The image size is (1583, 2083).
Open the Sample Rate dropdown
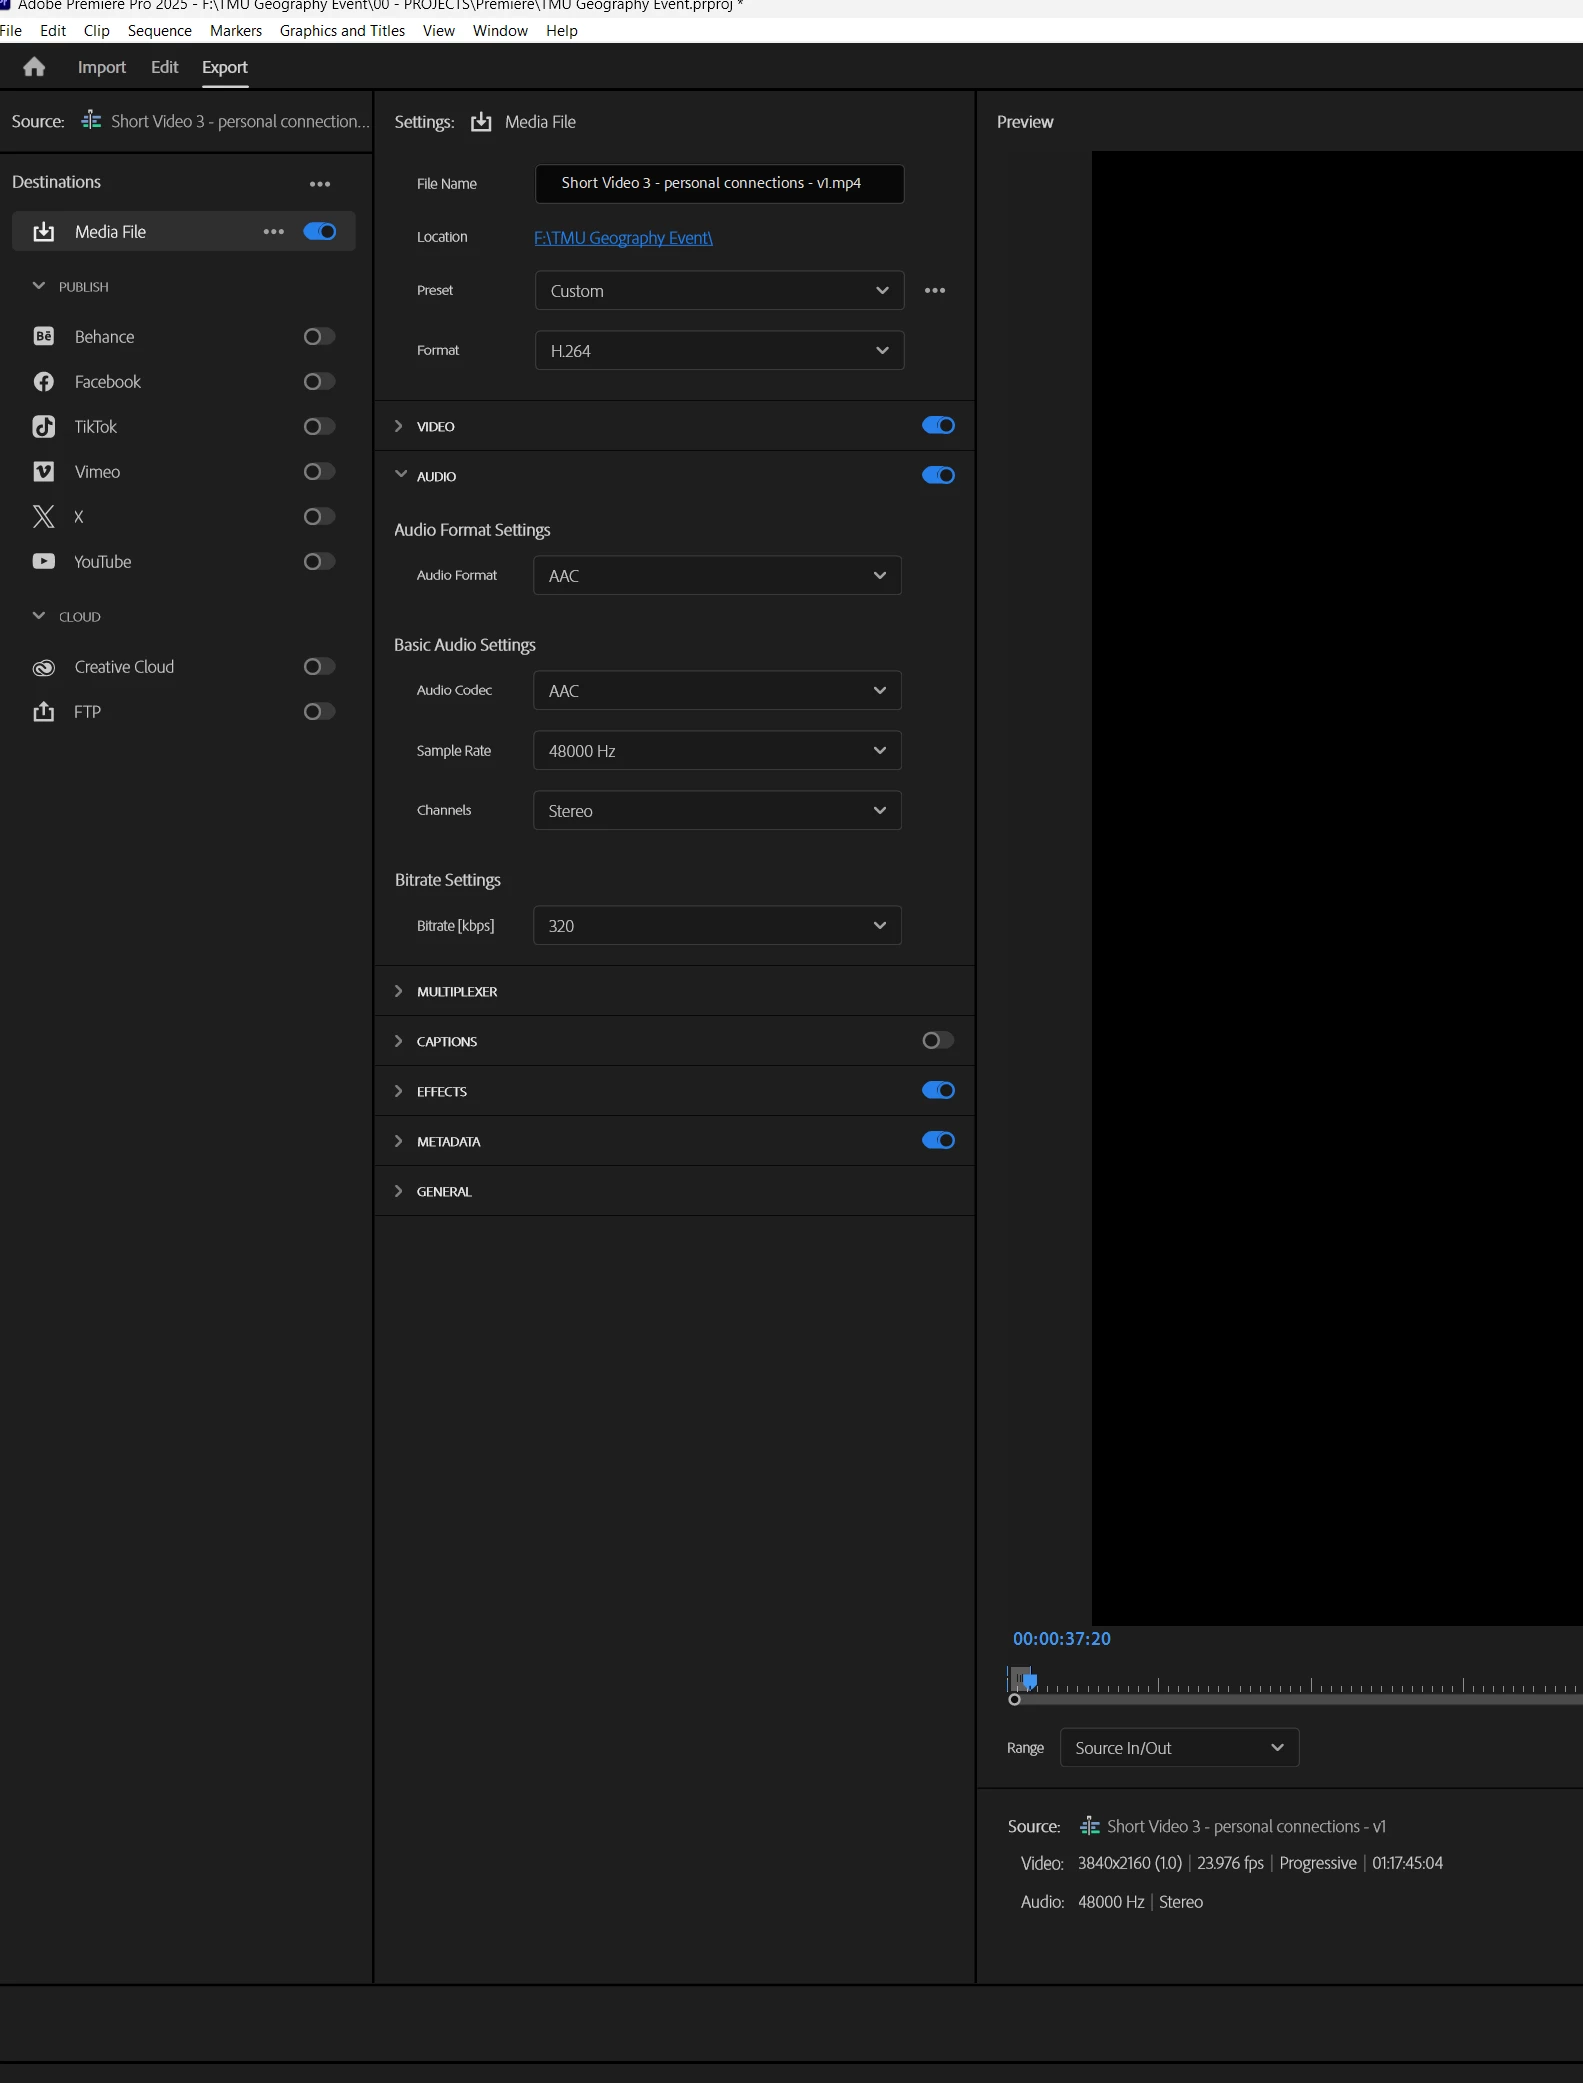pyautogui.click(x=717, y=751)
